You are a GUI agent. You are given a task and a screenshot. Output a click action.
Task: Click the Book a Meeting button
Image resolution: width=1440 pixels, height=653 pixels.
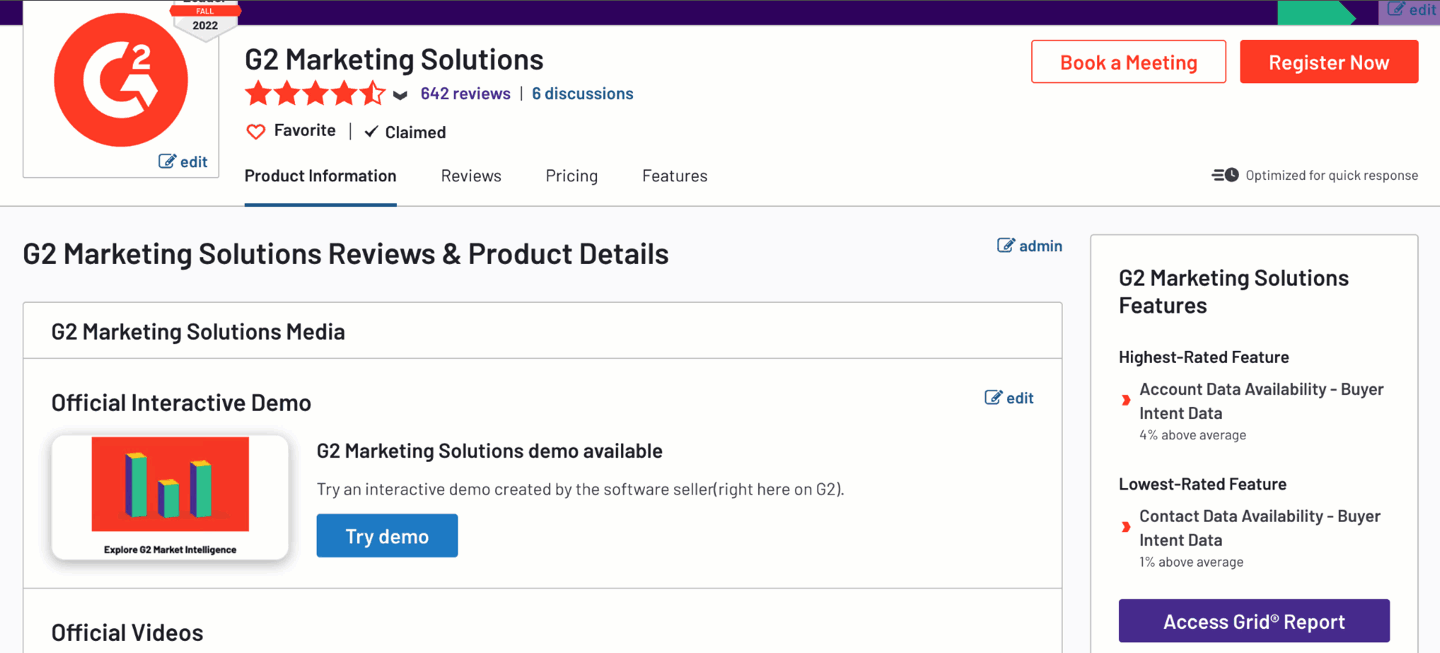tap(1128, 61)
